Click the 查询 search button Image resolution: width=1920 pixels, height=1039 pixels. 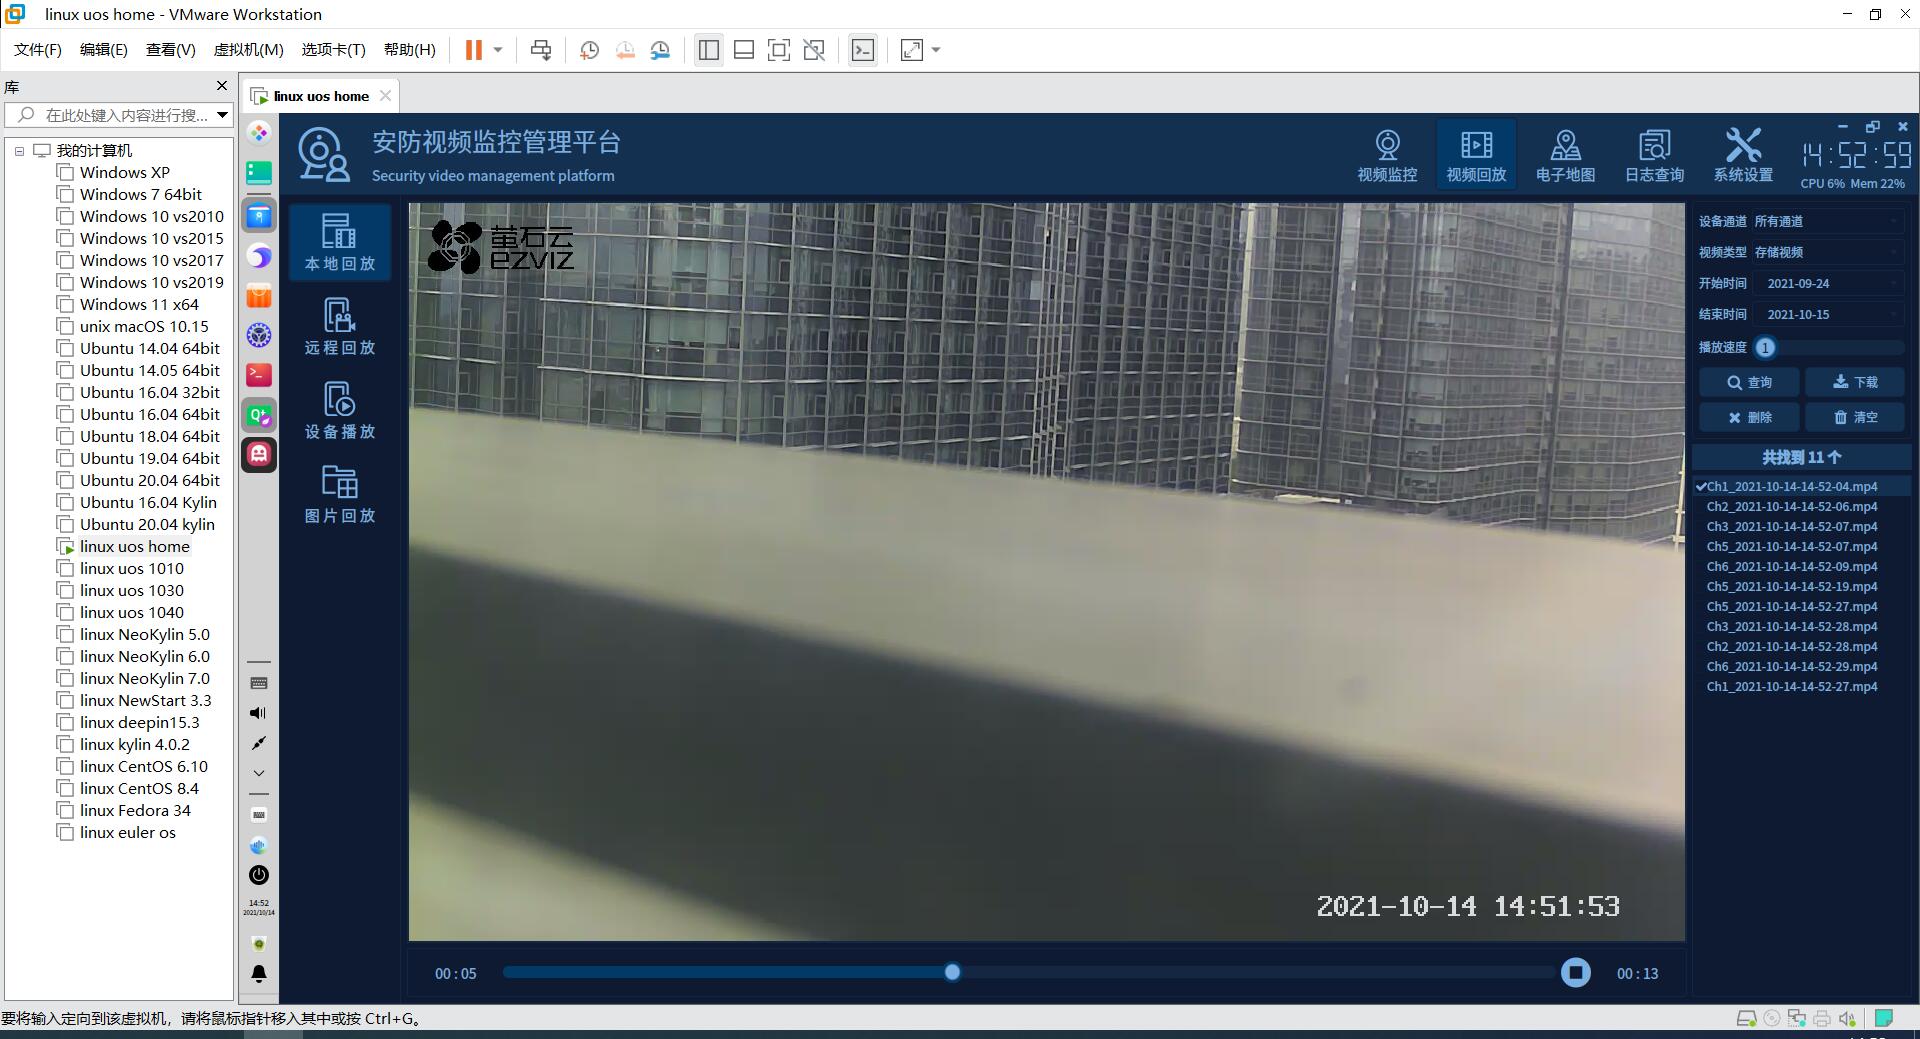point(1749,382)
